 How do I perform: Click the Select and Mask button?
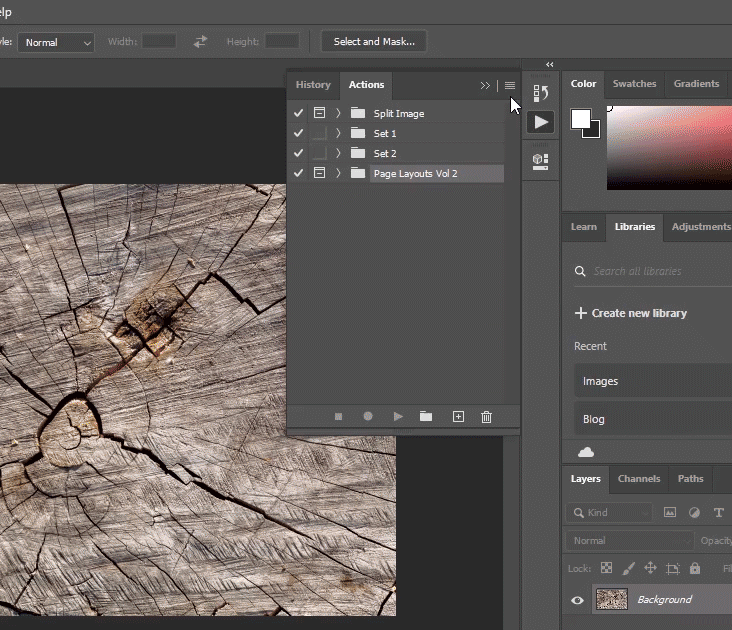pos(374,42)
